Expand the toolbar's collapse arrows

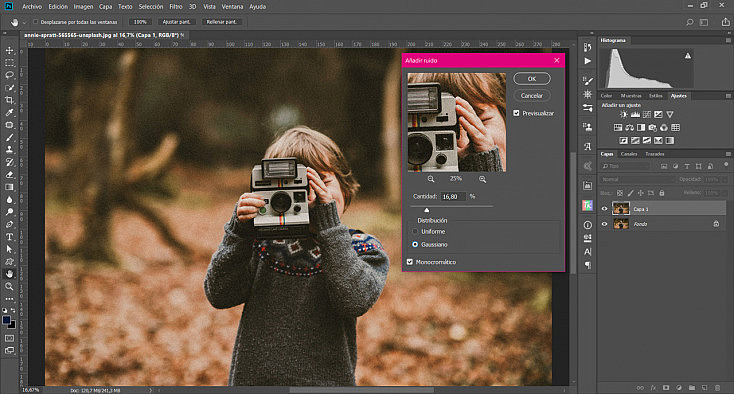pyautogui.click(x=5, y=34)
